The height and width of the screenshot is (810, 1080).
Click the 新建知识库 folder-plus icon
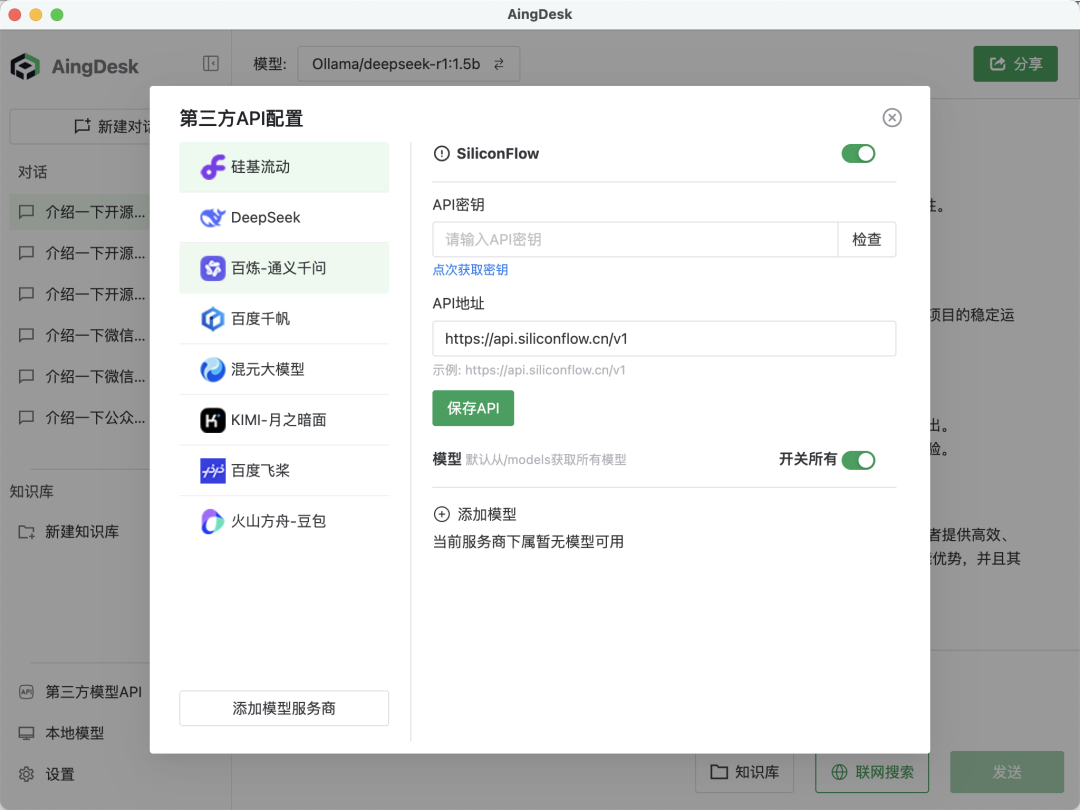27,532
